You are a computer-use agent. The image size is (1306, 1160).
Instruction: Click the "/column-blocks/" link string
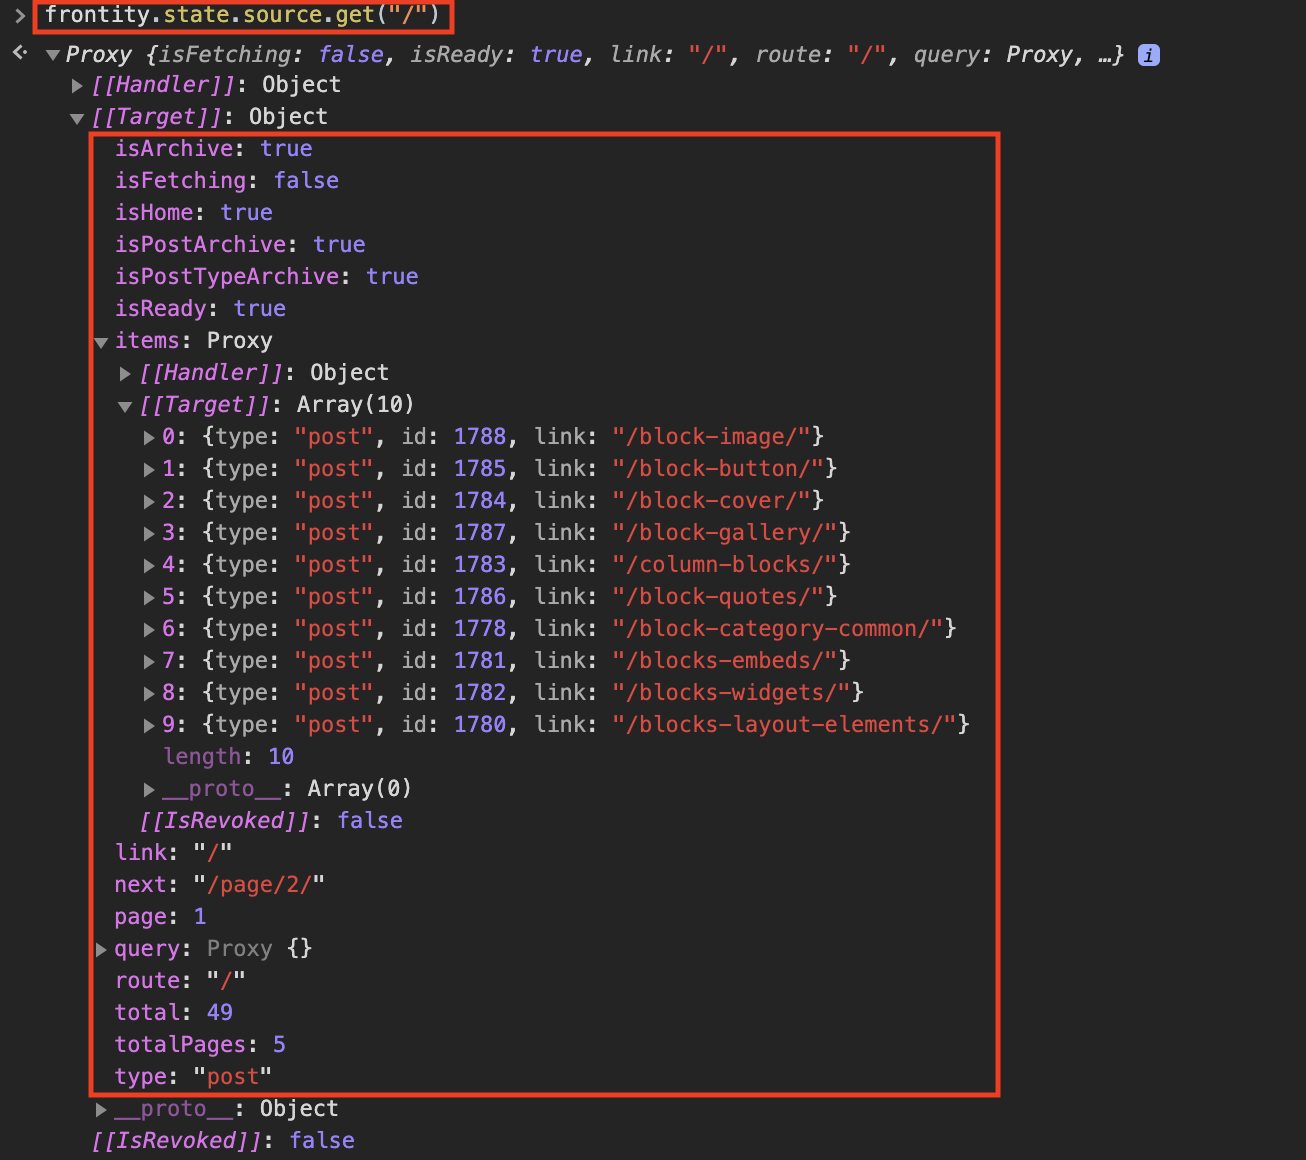point(725,564)
